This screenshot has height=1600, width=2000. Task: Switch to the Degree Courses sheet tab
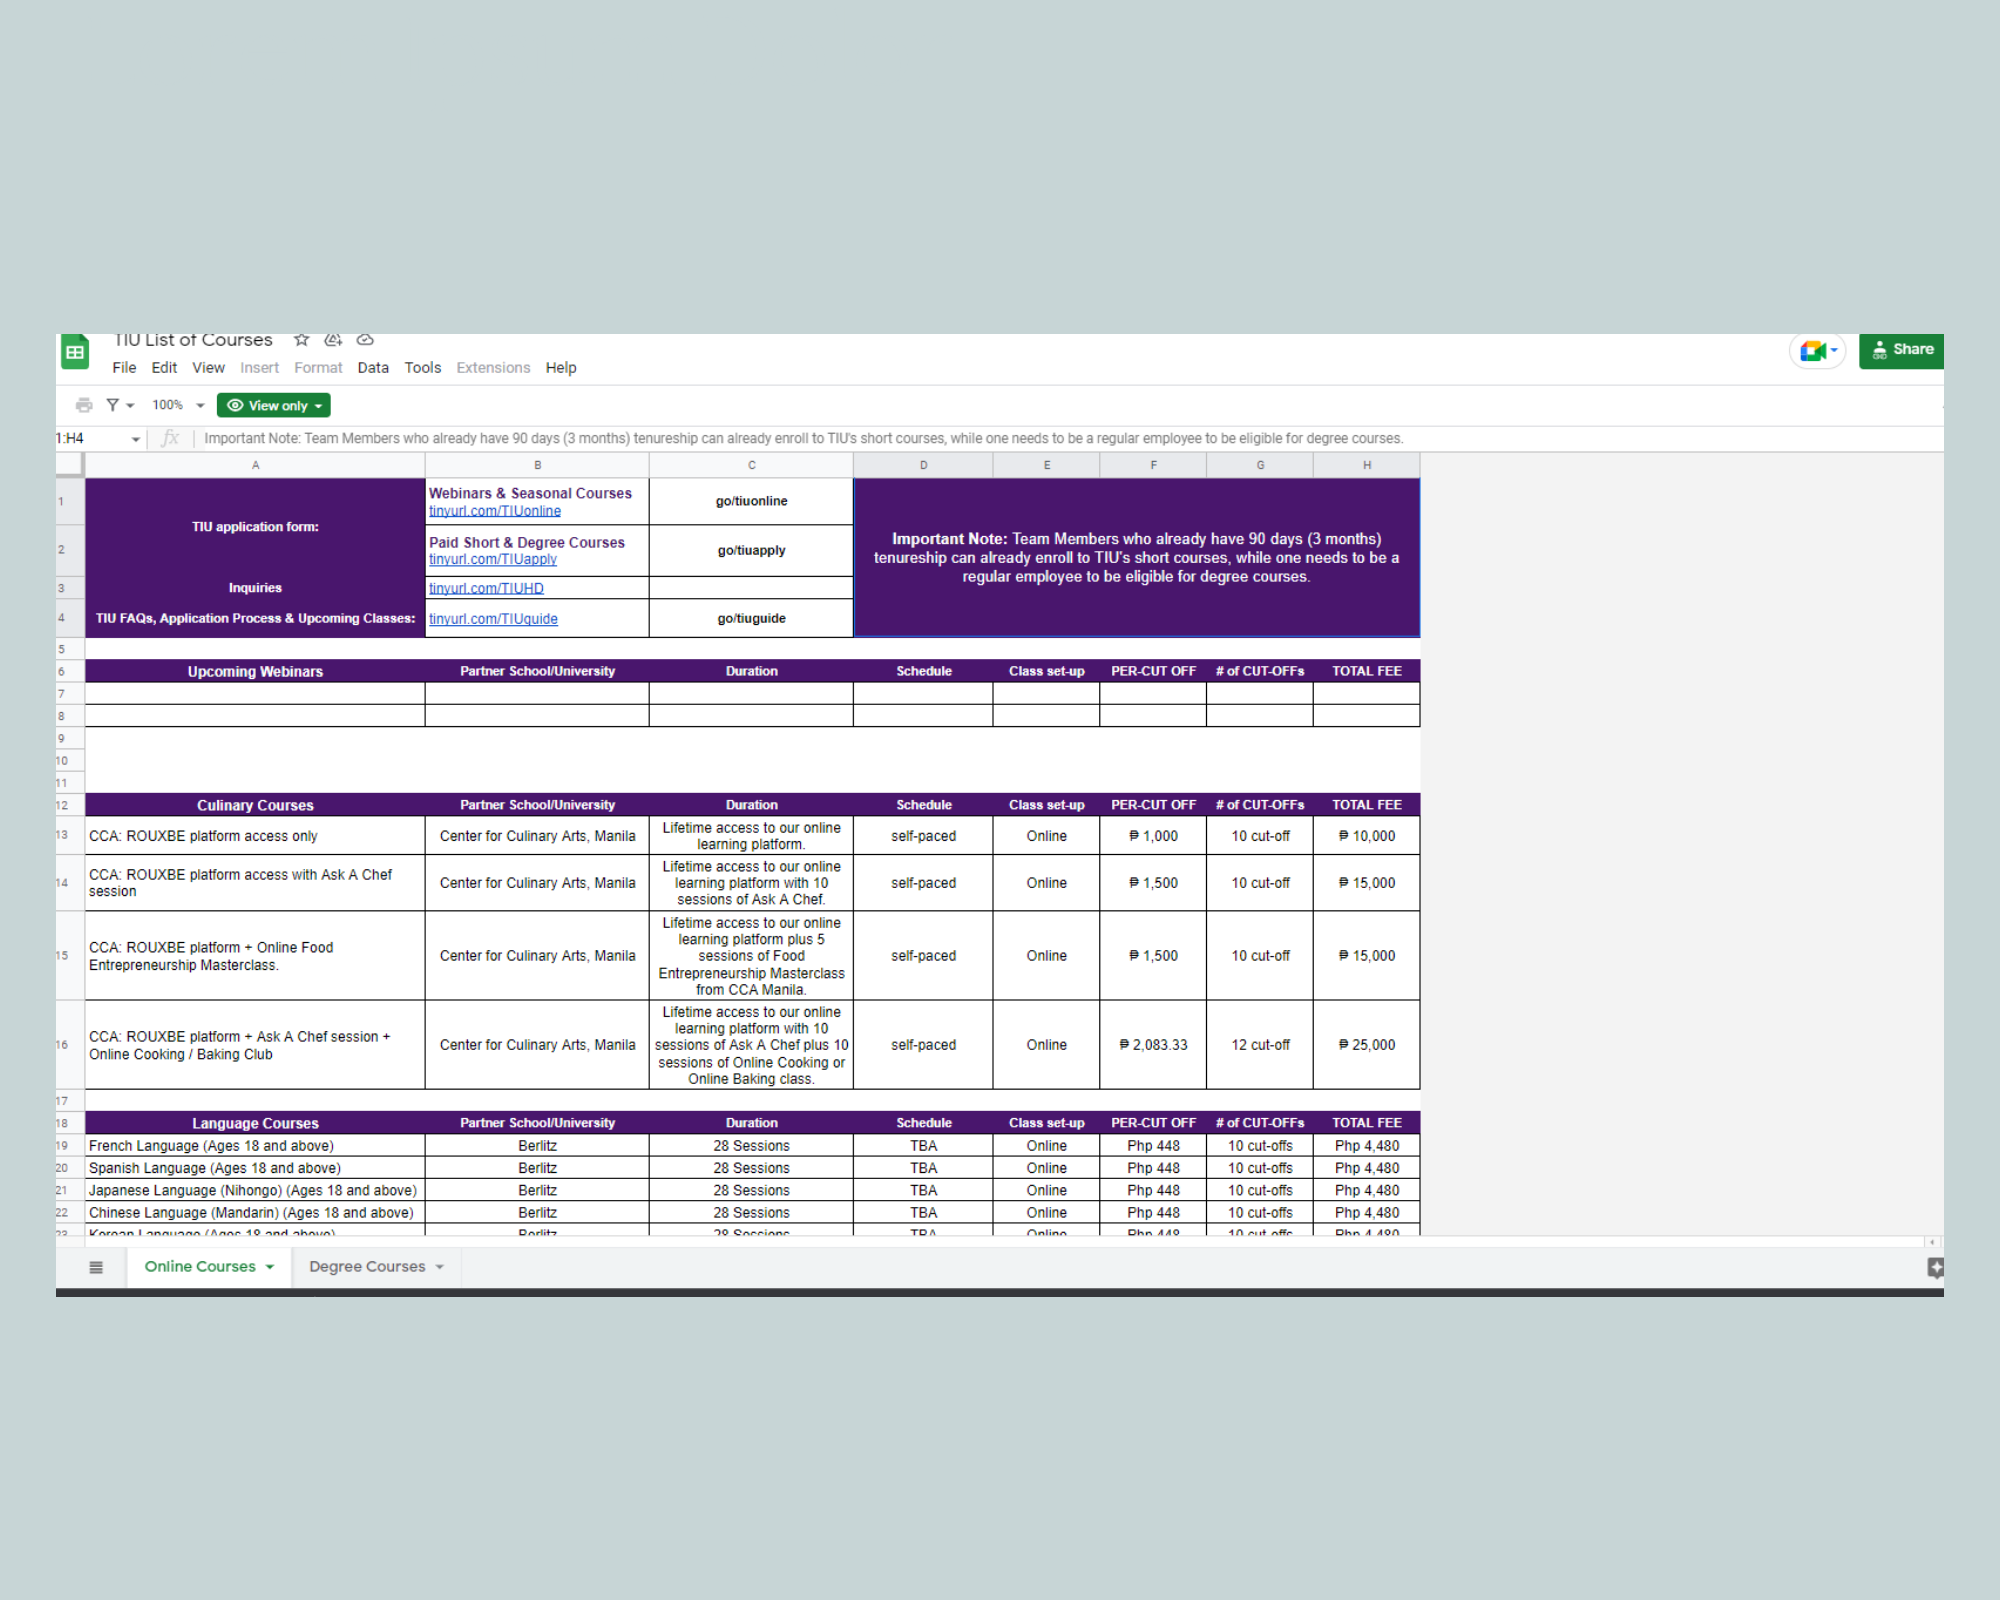367,1266
